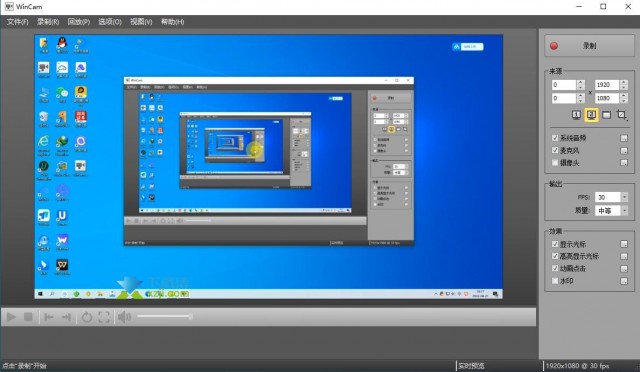Jump to the end marker icon

coord(66,317)
